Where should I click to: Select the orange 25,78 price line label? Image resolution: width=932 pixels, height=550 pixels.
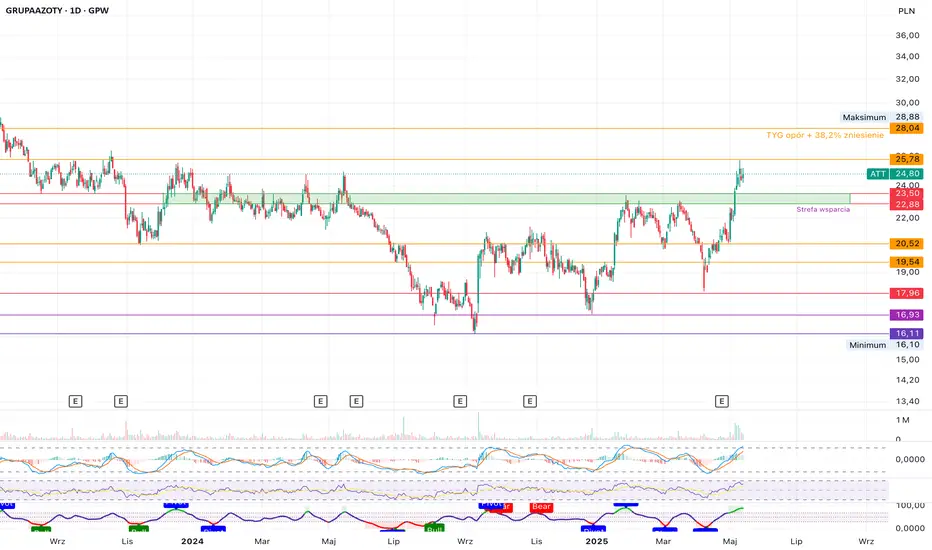(906, 159)
